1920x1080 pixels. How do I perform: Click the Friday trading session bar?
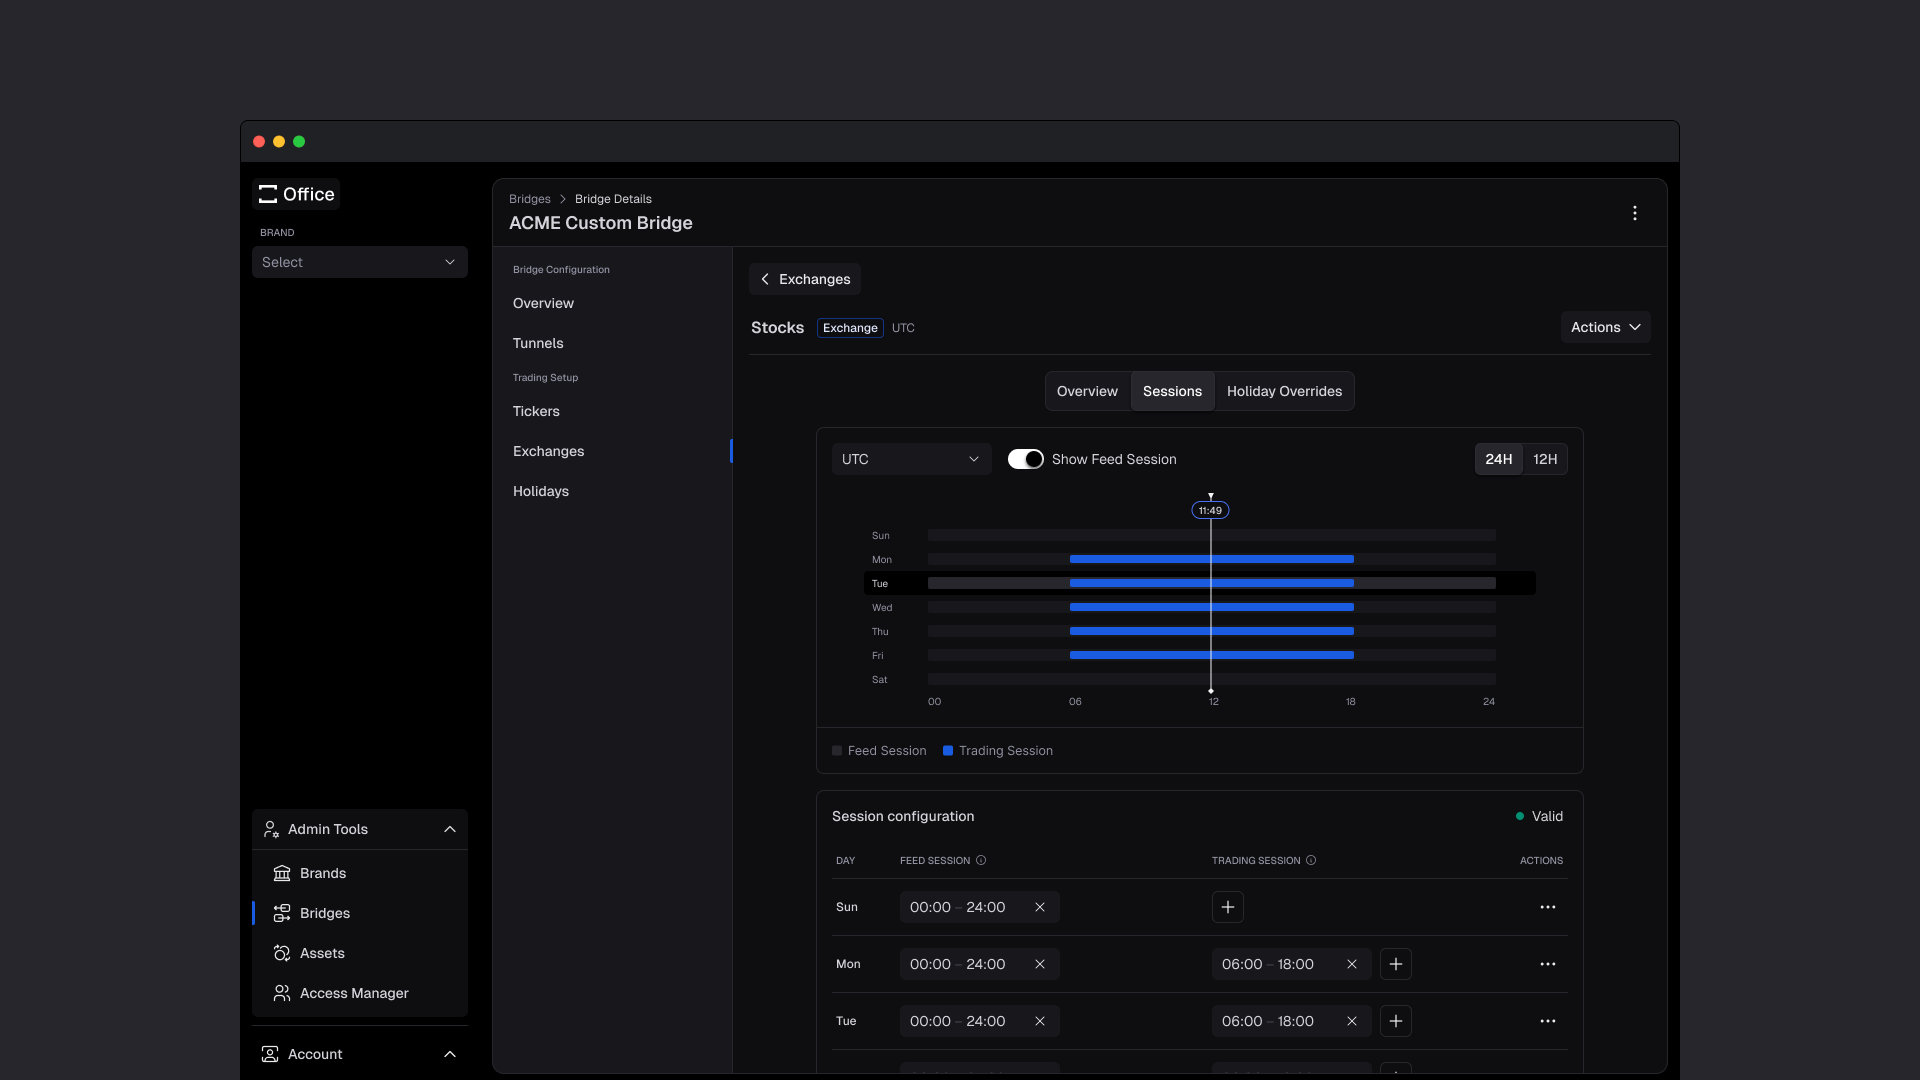tap(1212, 655)
